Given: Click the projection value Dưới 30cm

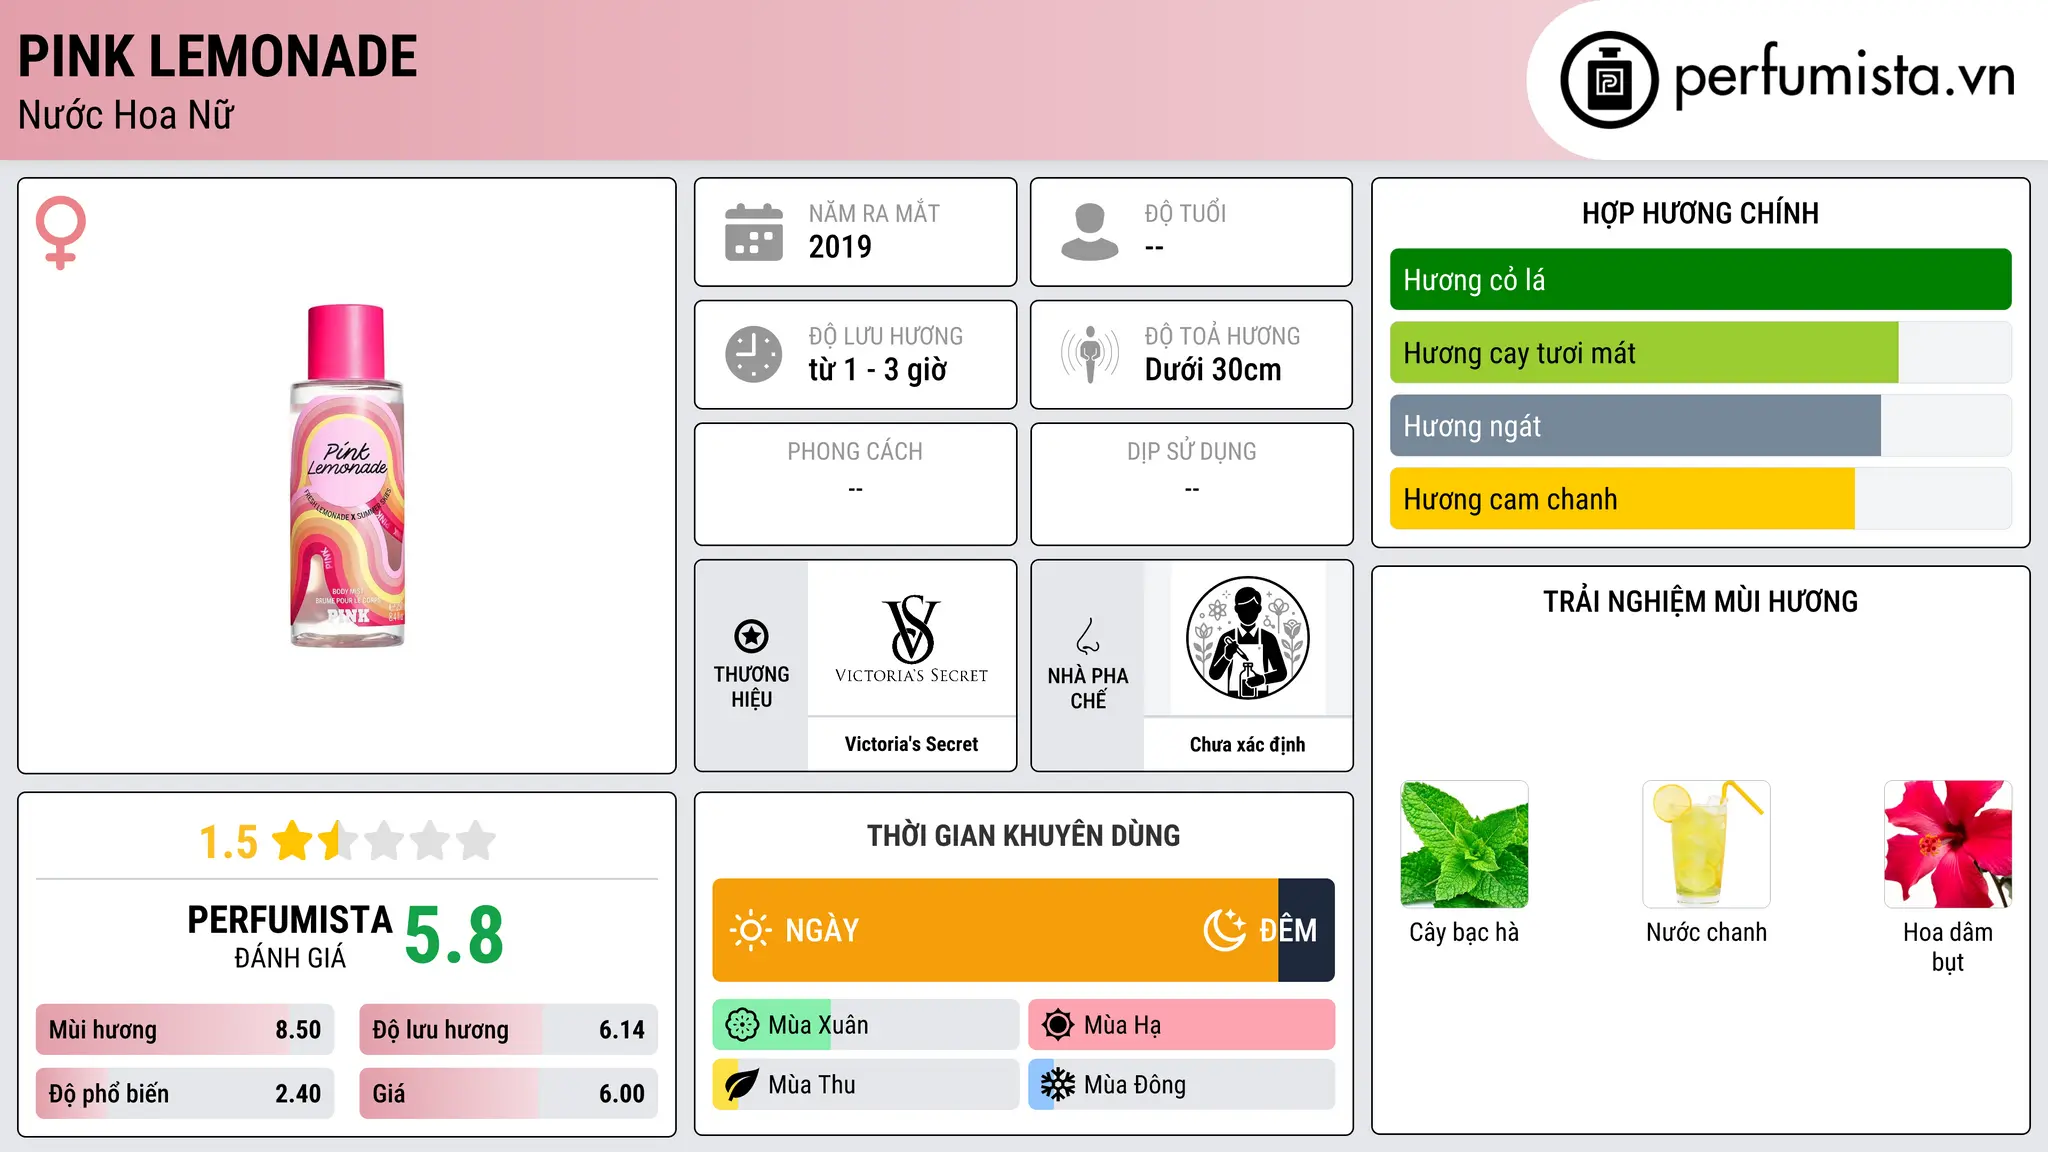Looking at the screenshot, I should click(1213, 370).
